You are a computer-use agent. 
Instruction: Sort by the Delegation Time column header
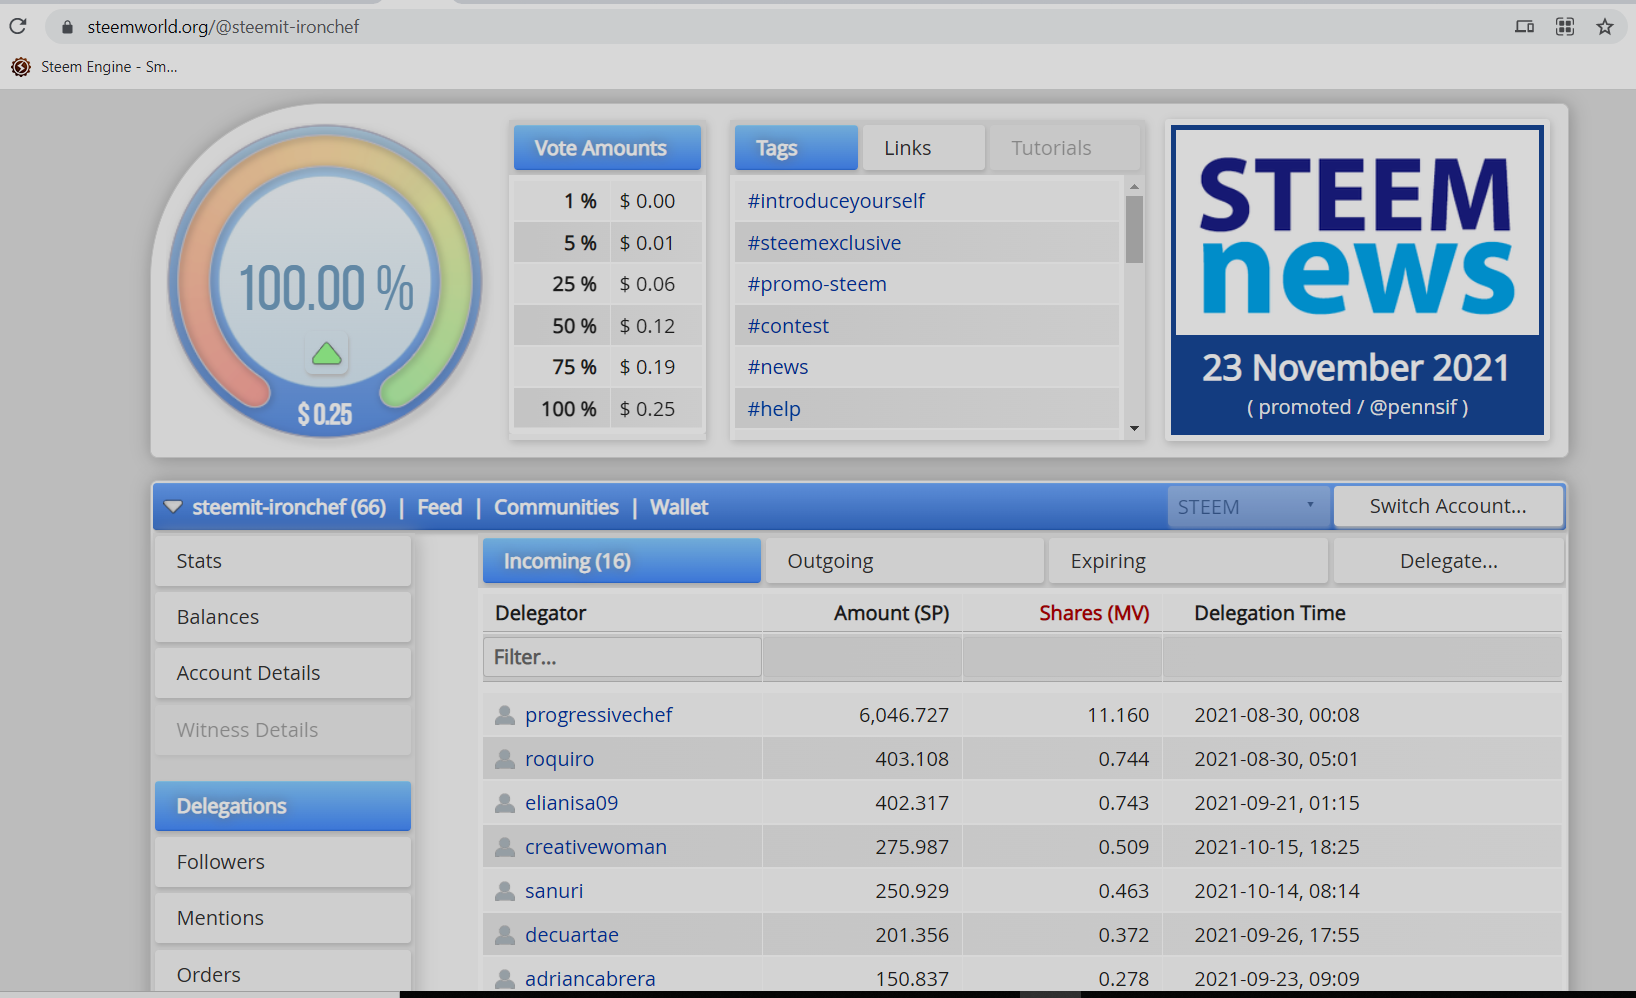pyautogui.click(x=1270, y=613)
